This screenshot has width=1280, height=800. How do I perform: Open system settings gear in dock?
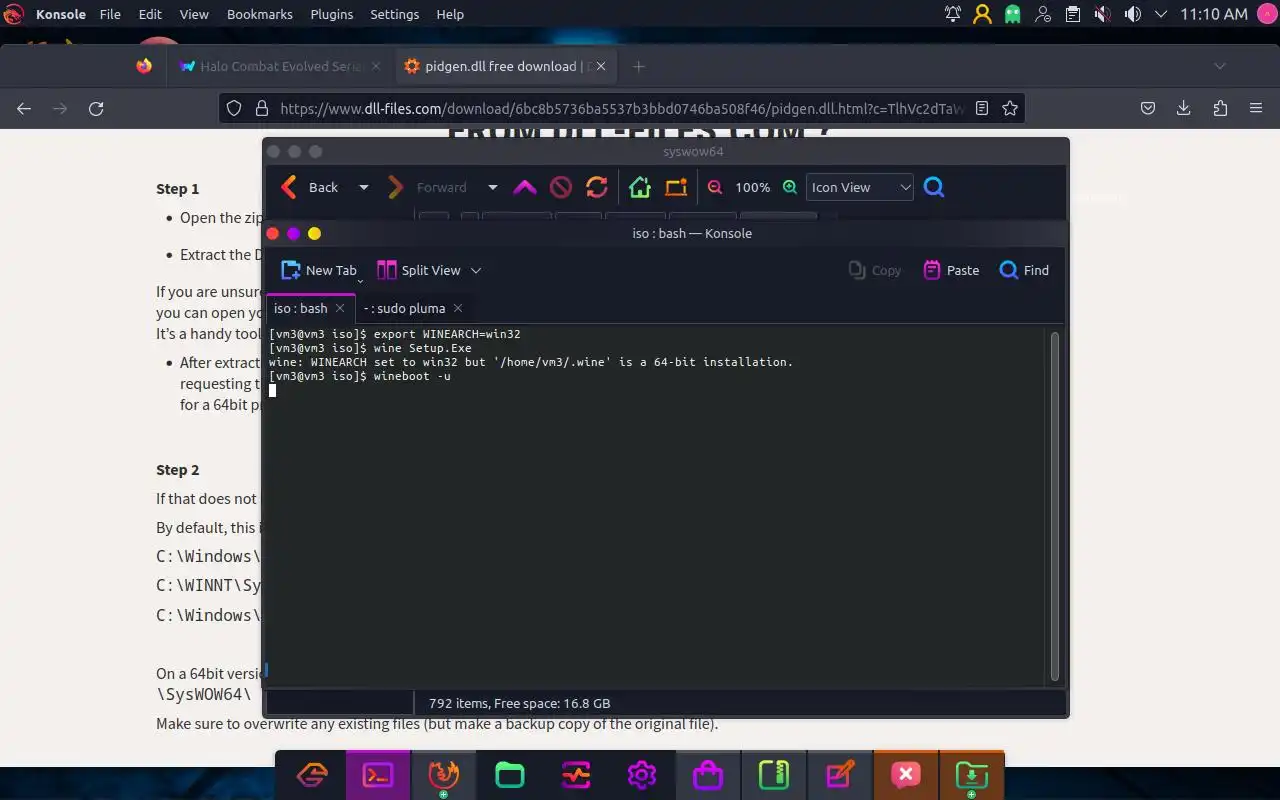click(641, 775)
